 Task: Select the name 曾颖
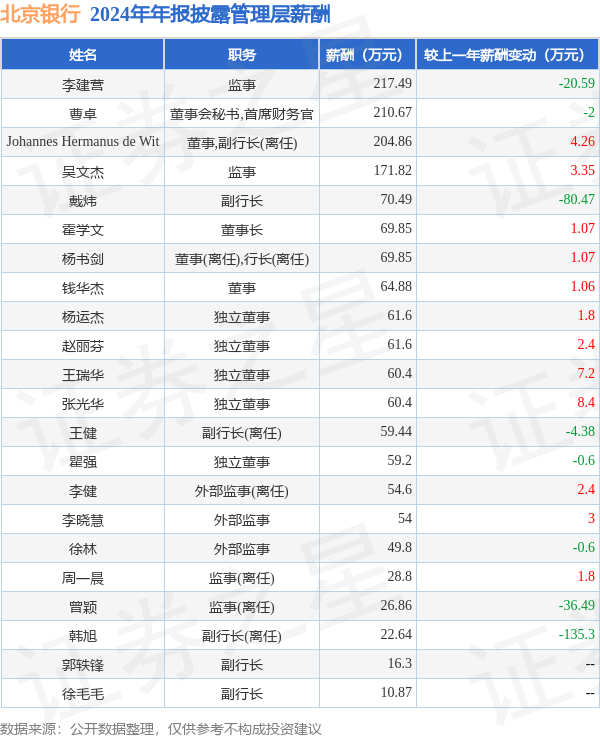tap(83, 607)
